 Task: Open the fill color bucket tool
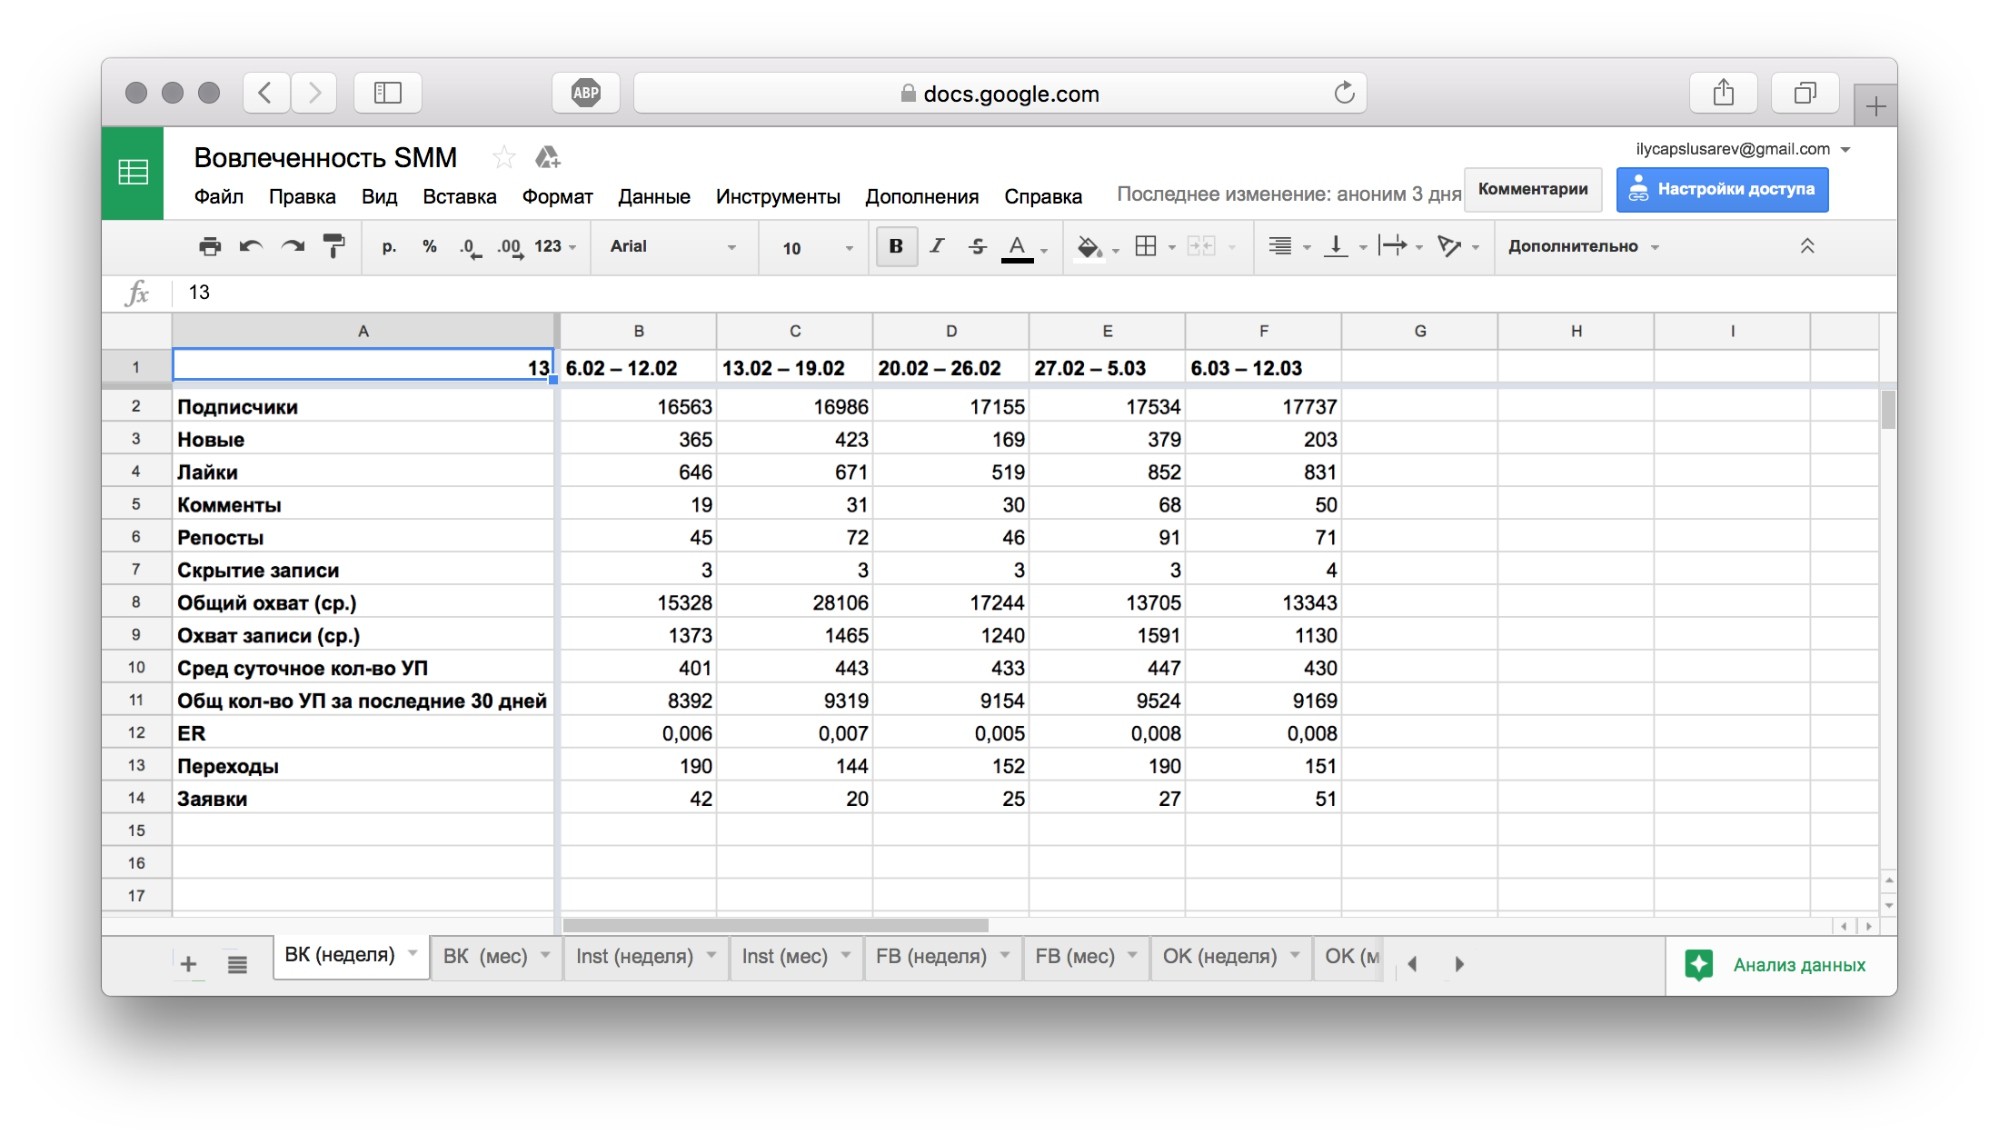tap(1088, 246)
